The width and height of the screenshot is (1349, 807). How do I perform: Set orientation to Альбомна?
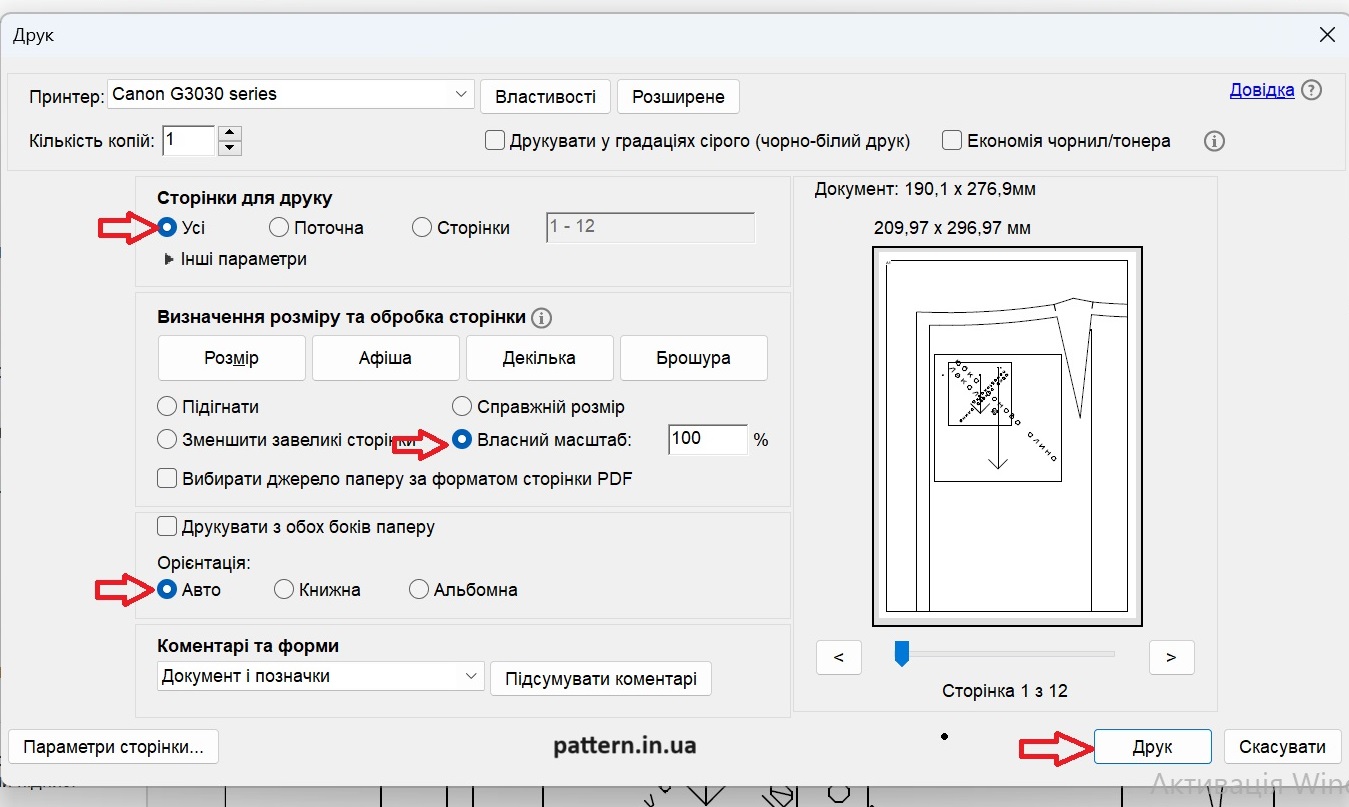pyautogui.click(x=419, y=589)
